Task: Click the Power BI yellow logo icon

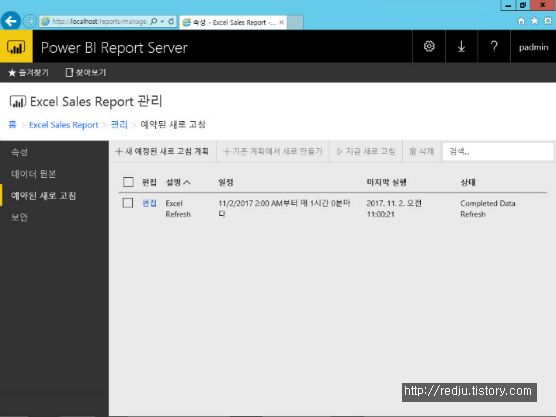Action: 16,46
